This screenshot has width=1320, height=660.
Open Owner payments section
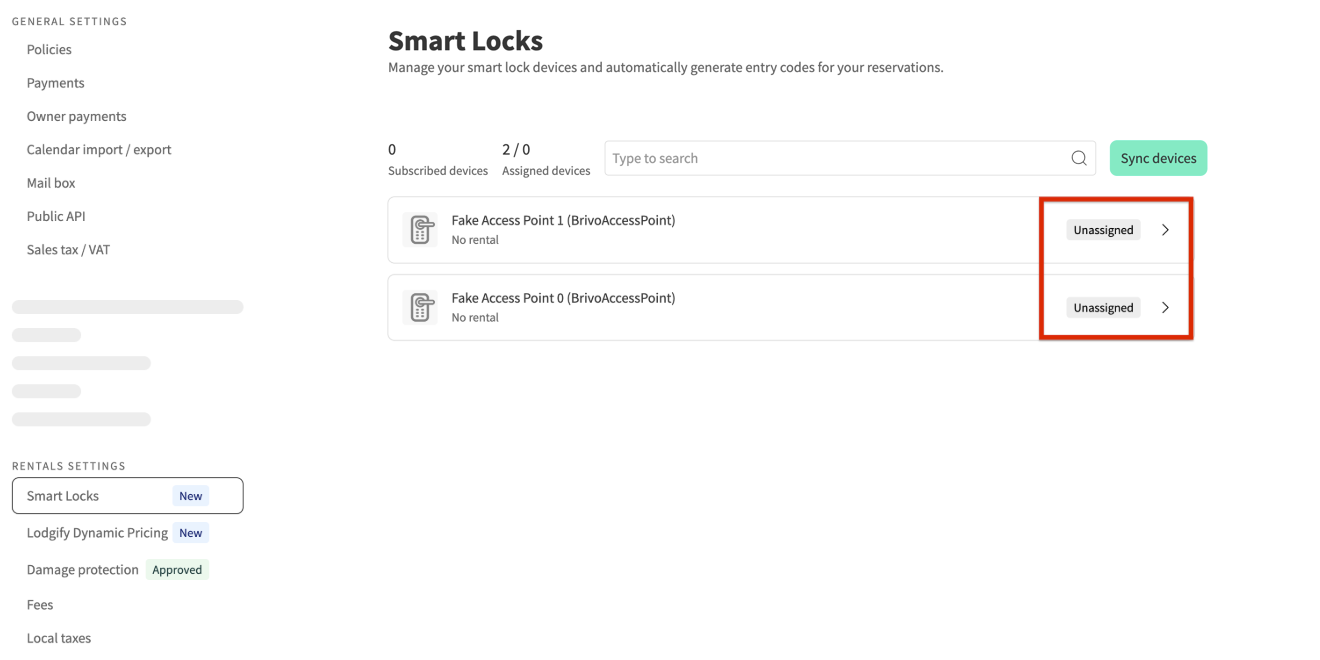(x=76, y=116)
